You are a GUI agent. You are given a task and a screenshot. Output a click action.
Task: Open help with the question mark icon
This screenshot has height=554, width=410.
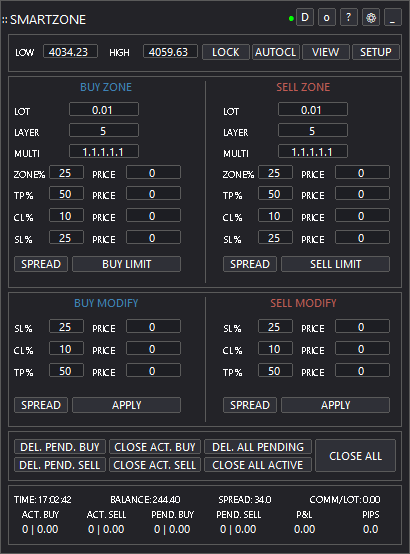point(348,17)
